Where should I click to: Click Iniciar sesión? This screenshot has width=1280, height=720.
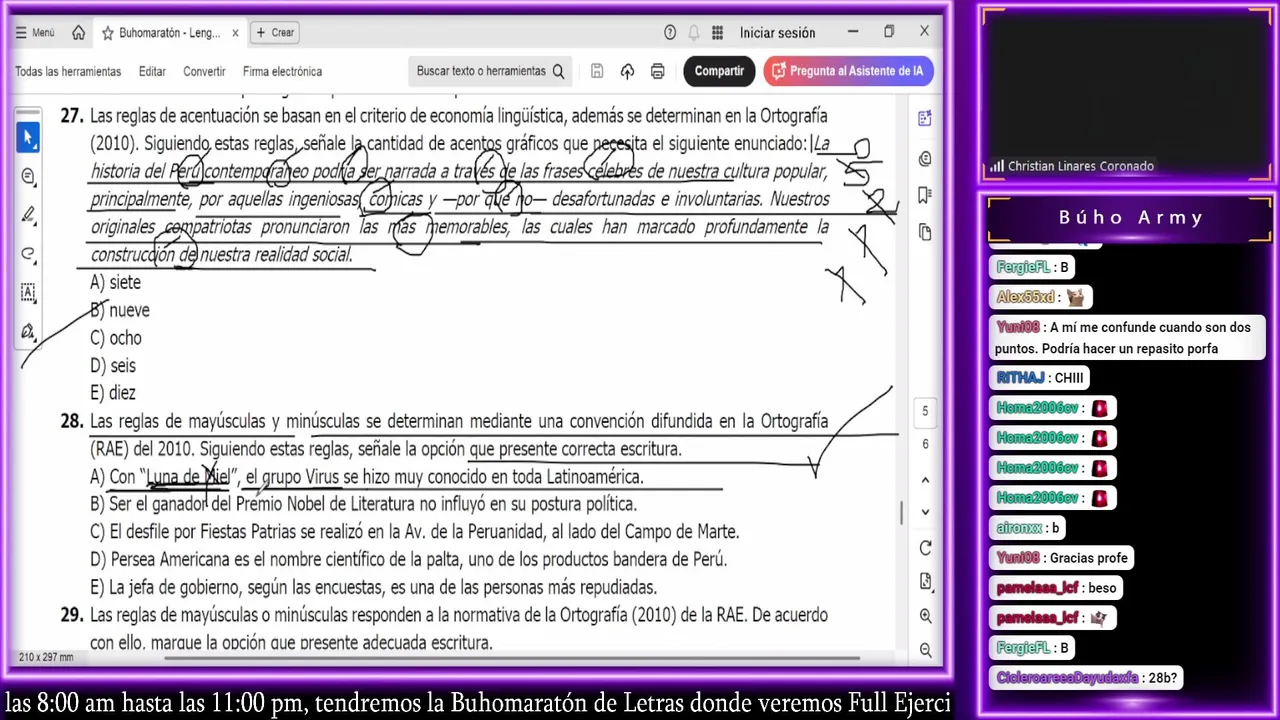tap(777, 33)
